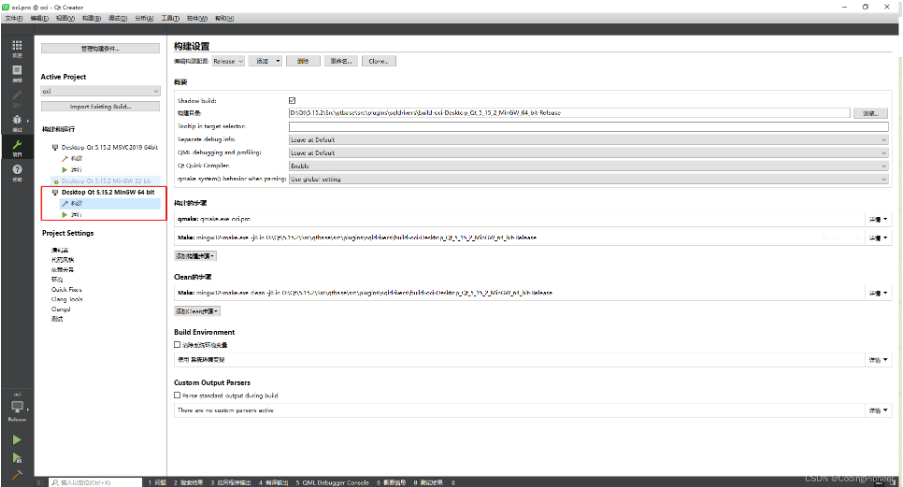Viewport: 903px width, 487px height.
Task: Click 浏览... (Browse) button for build directory
Action: (870, 113)
